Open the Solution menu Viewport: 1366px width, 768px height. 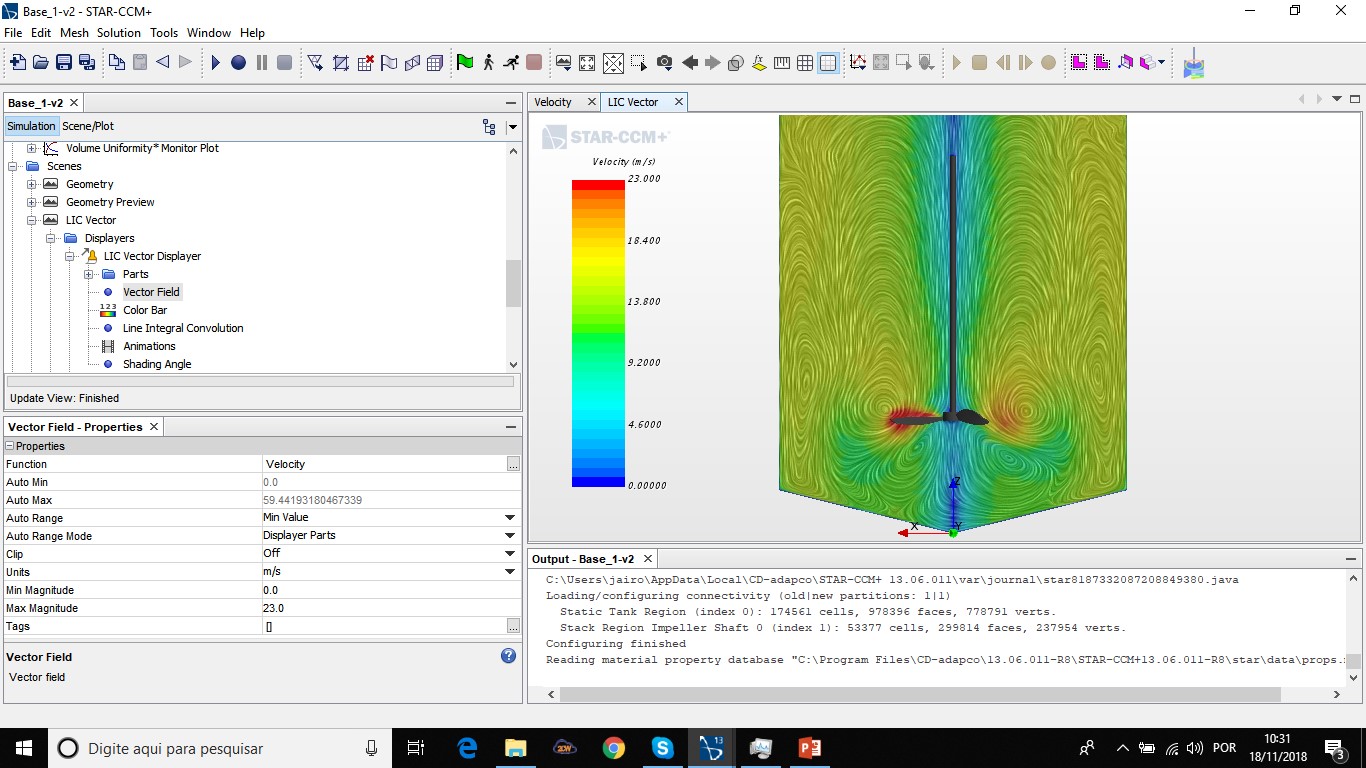click(118, 33)
